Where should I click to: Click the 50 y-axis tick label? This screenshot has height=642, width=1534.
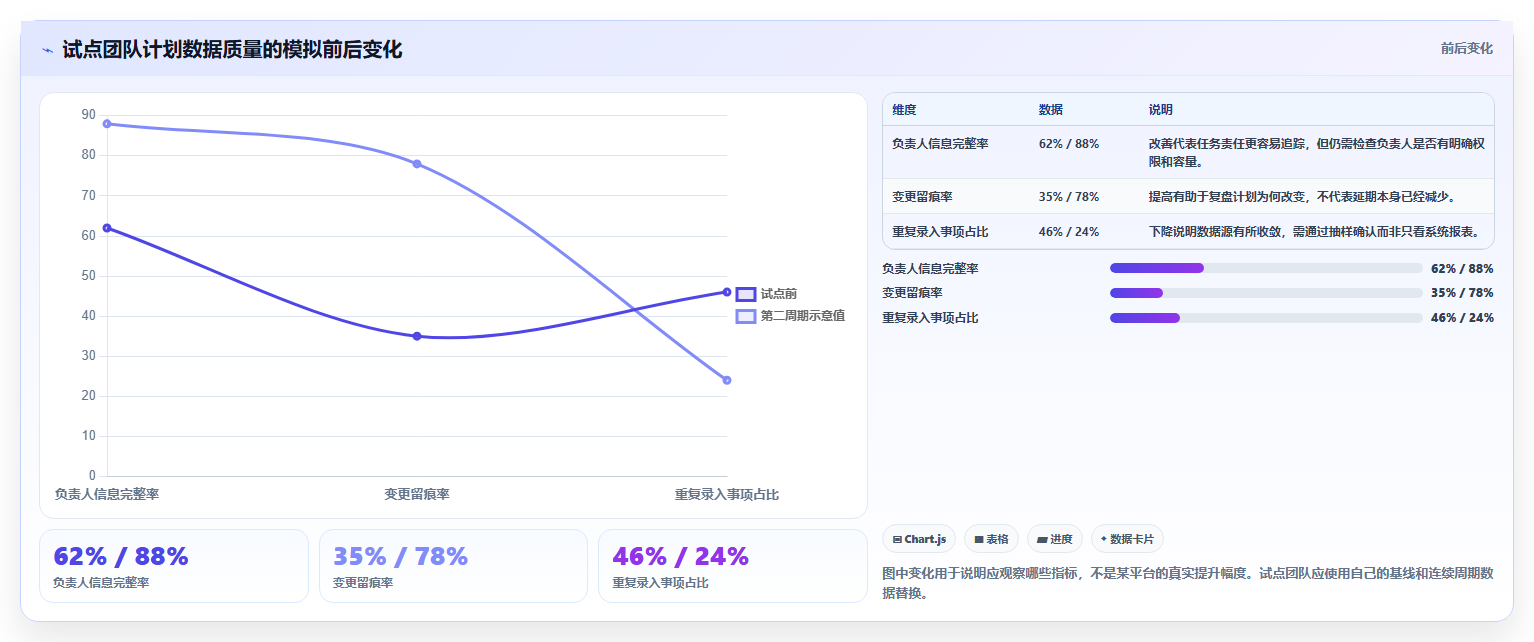coord(89,275)
